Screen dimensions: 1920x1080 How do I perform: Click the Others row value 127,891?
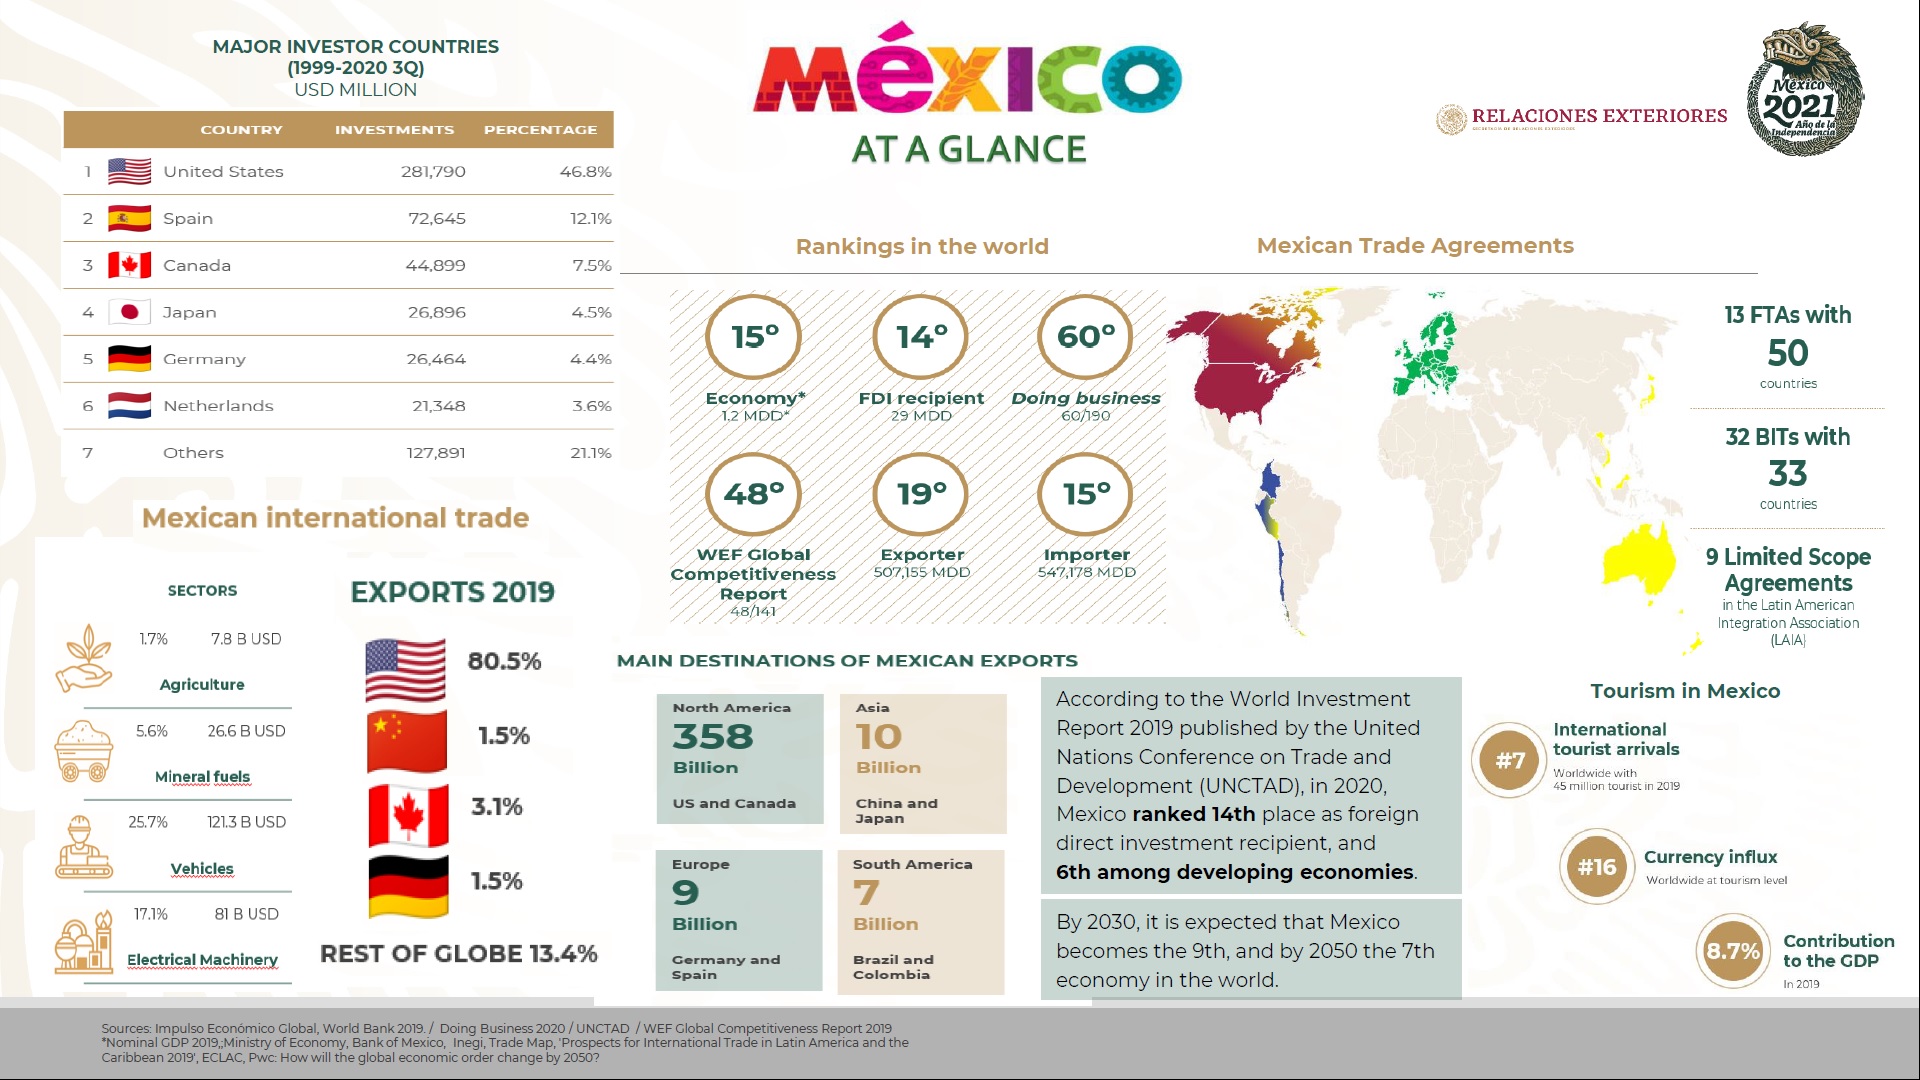click(x=435, y=453)
